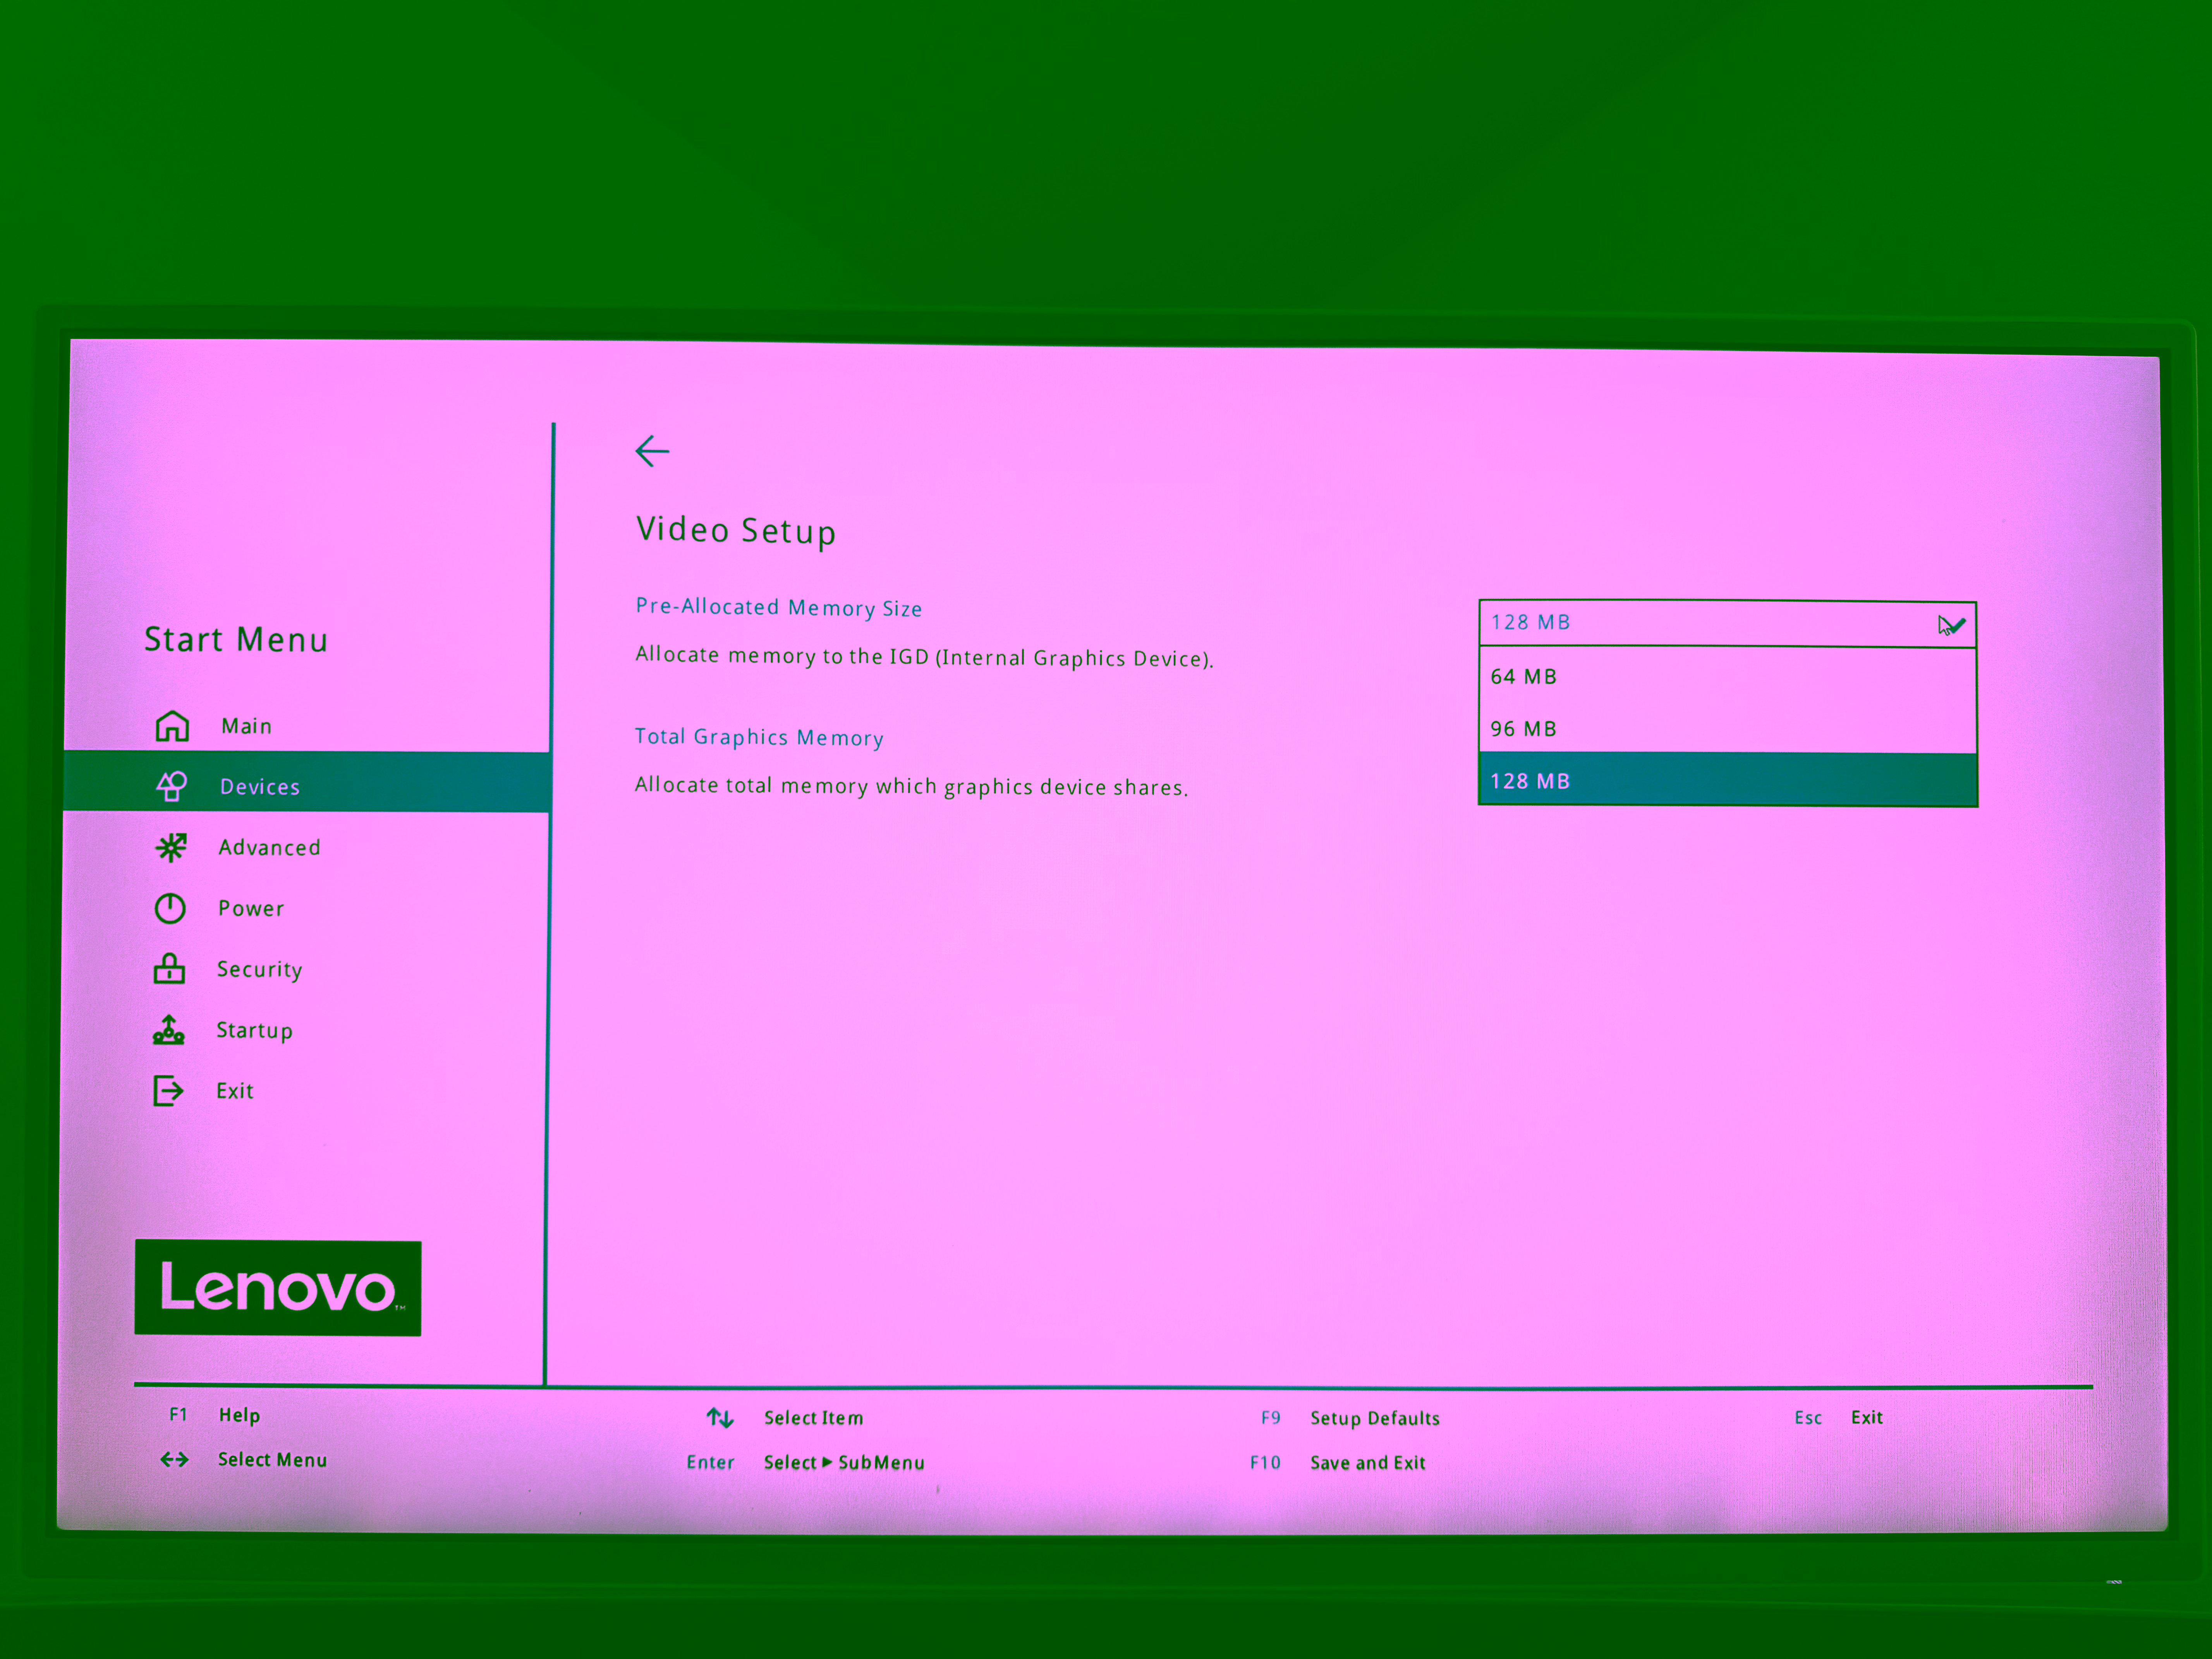
Task: Click the F10 key label
Action: 1265,1463
